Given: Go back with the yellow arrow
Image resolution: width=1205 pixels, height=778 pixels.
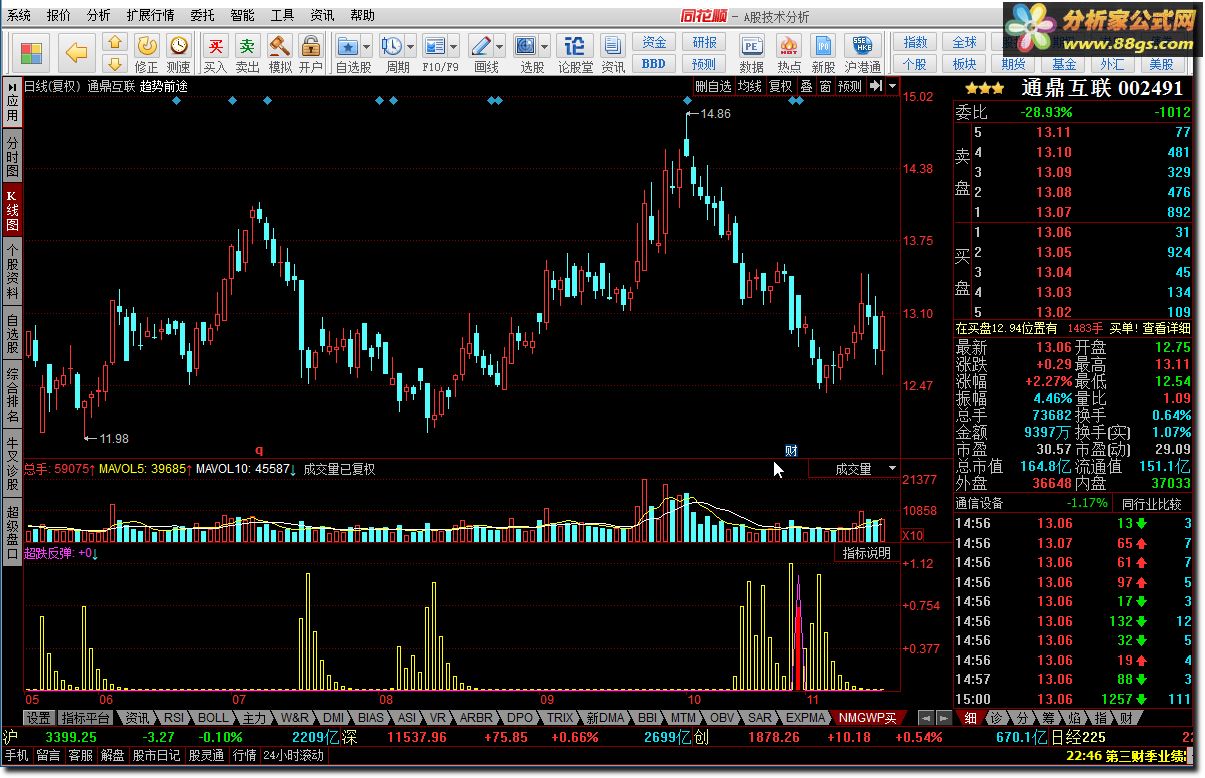Looking at the screenshot, I should tap(76, 52).
